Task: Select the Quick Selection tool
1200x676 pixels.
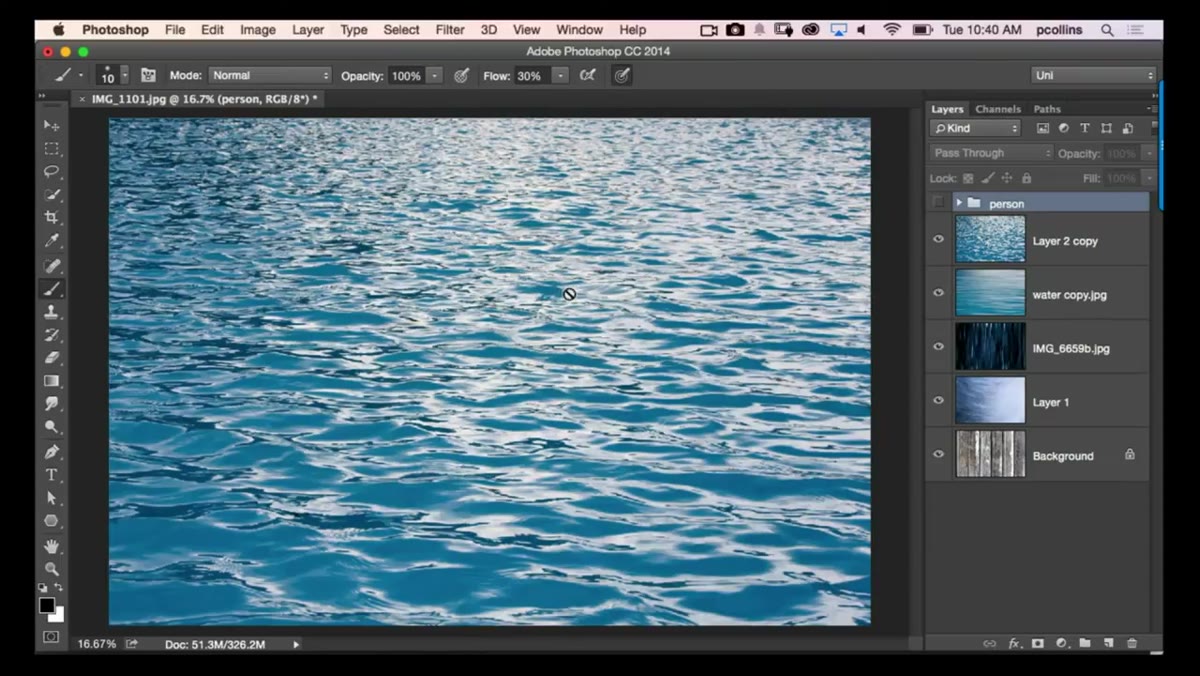Action: pos(51,195)
